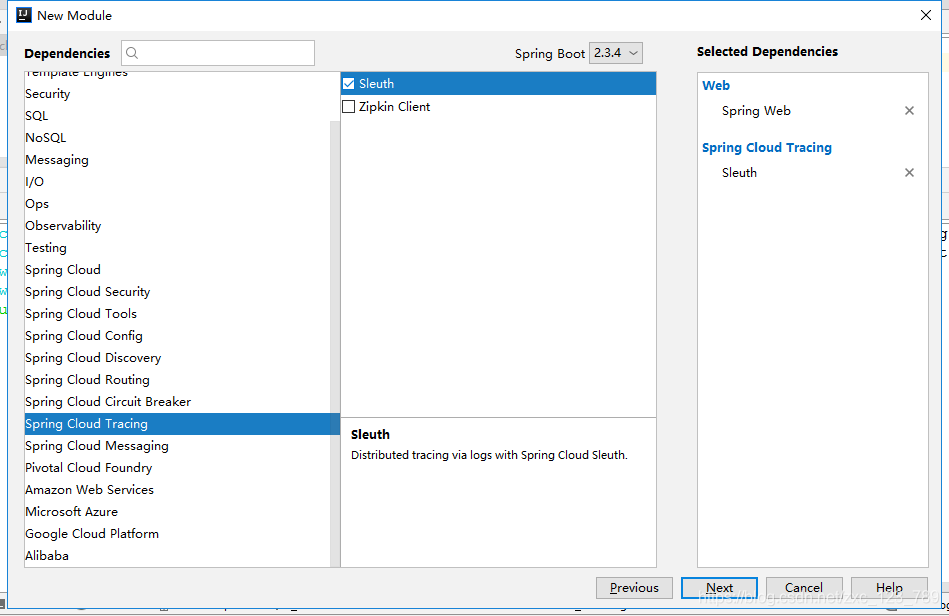
Task: Click the Sleuth entry in Selected Dependencies
Action: tap(739, 172)
